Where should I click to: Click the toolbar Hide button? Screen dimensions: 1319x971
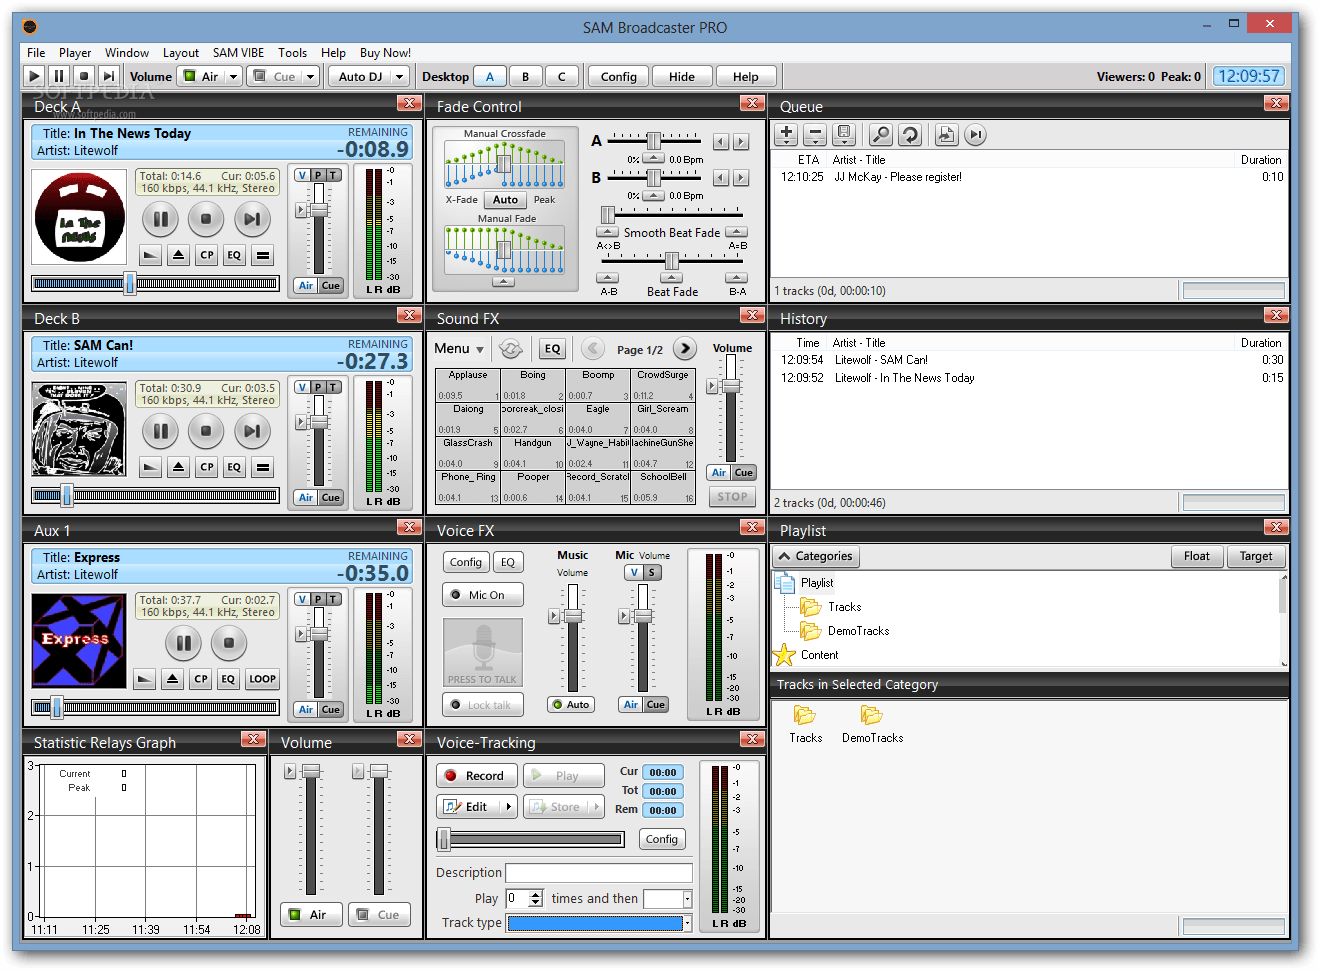[682, 76]
